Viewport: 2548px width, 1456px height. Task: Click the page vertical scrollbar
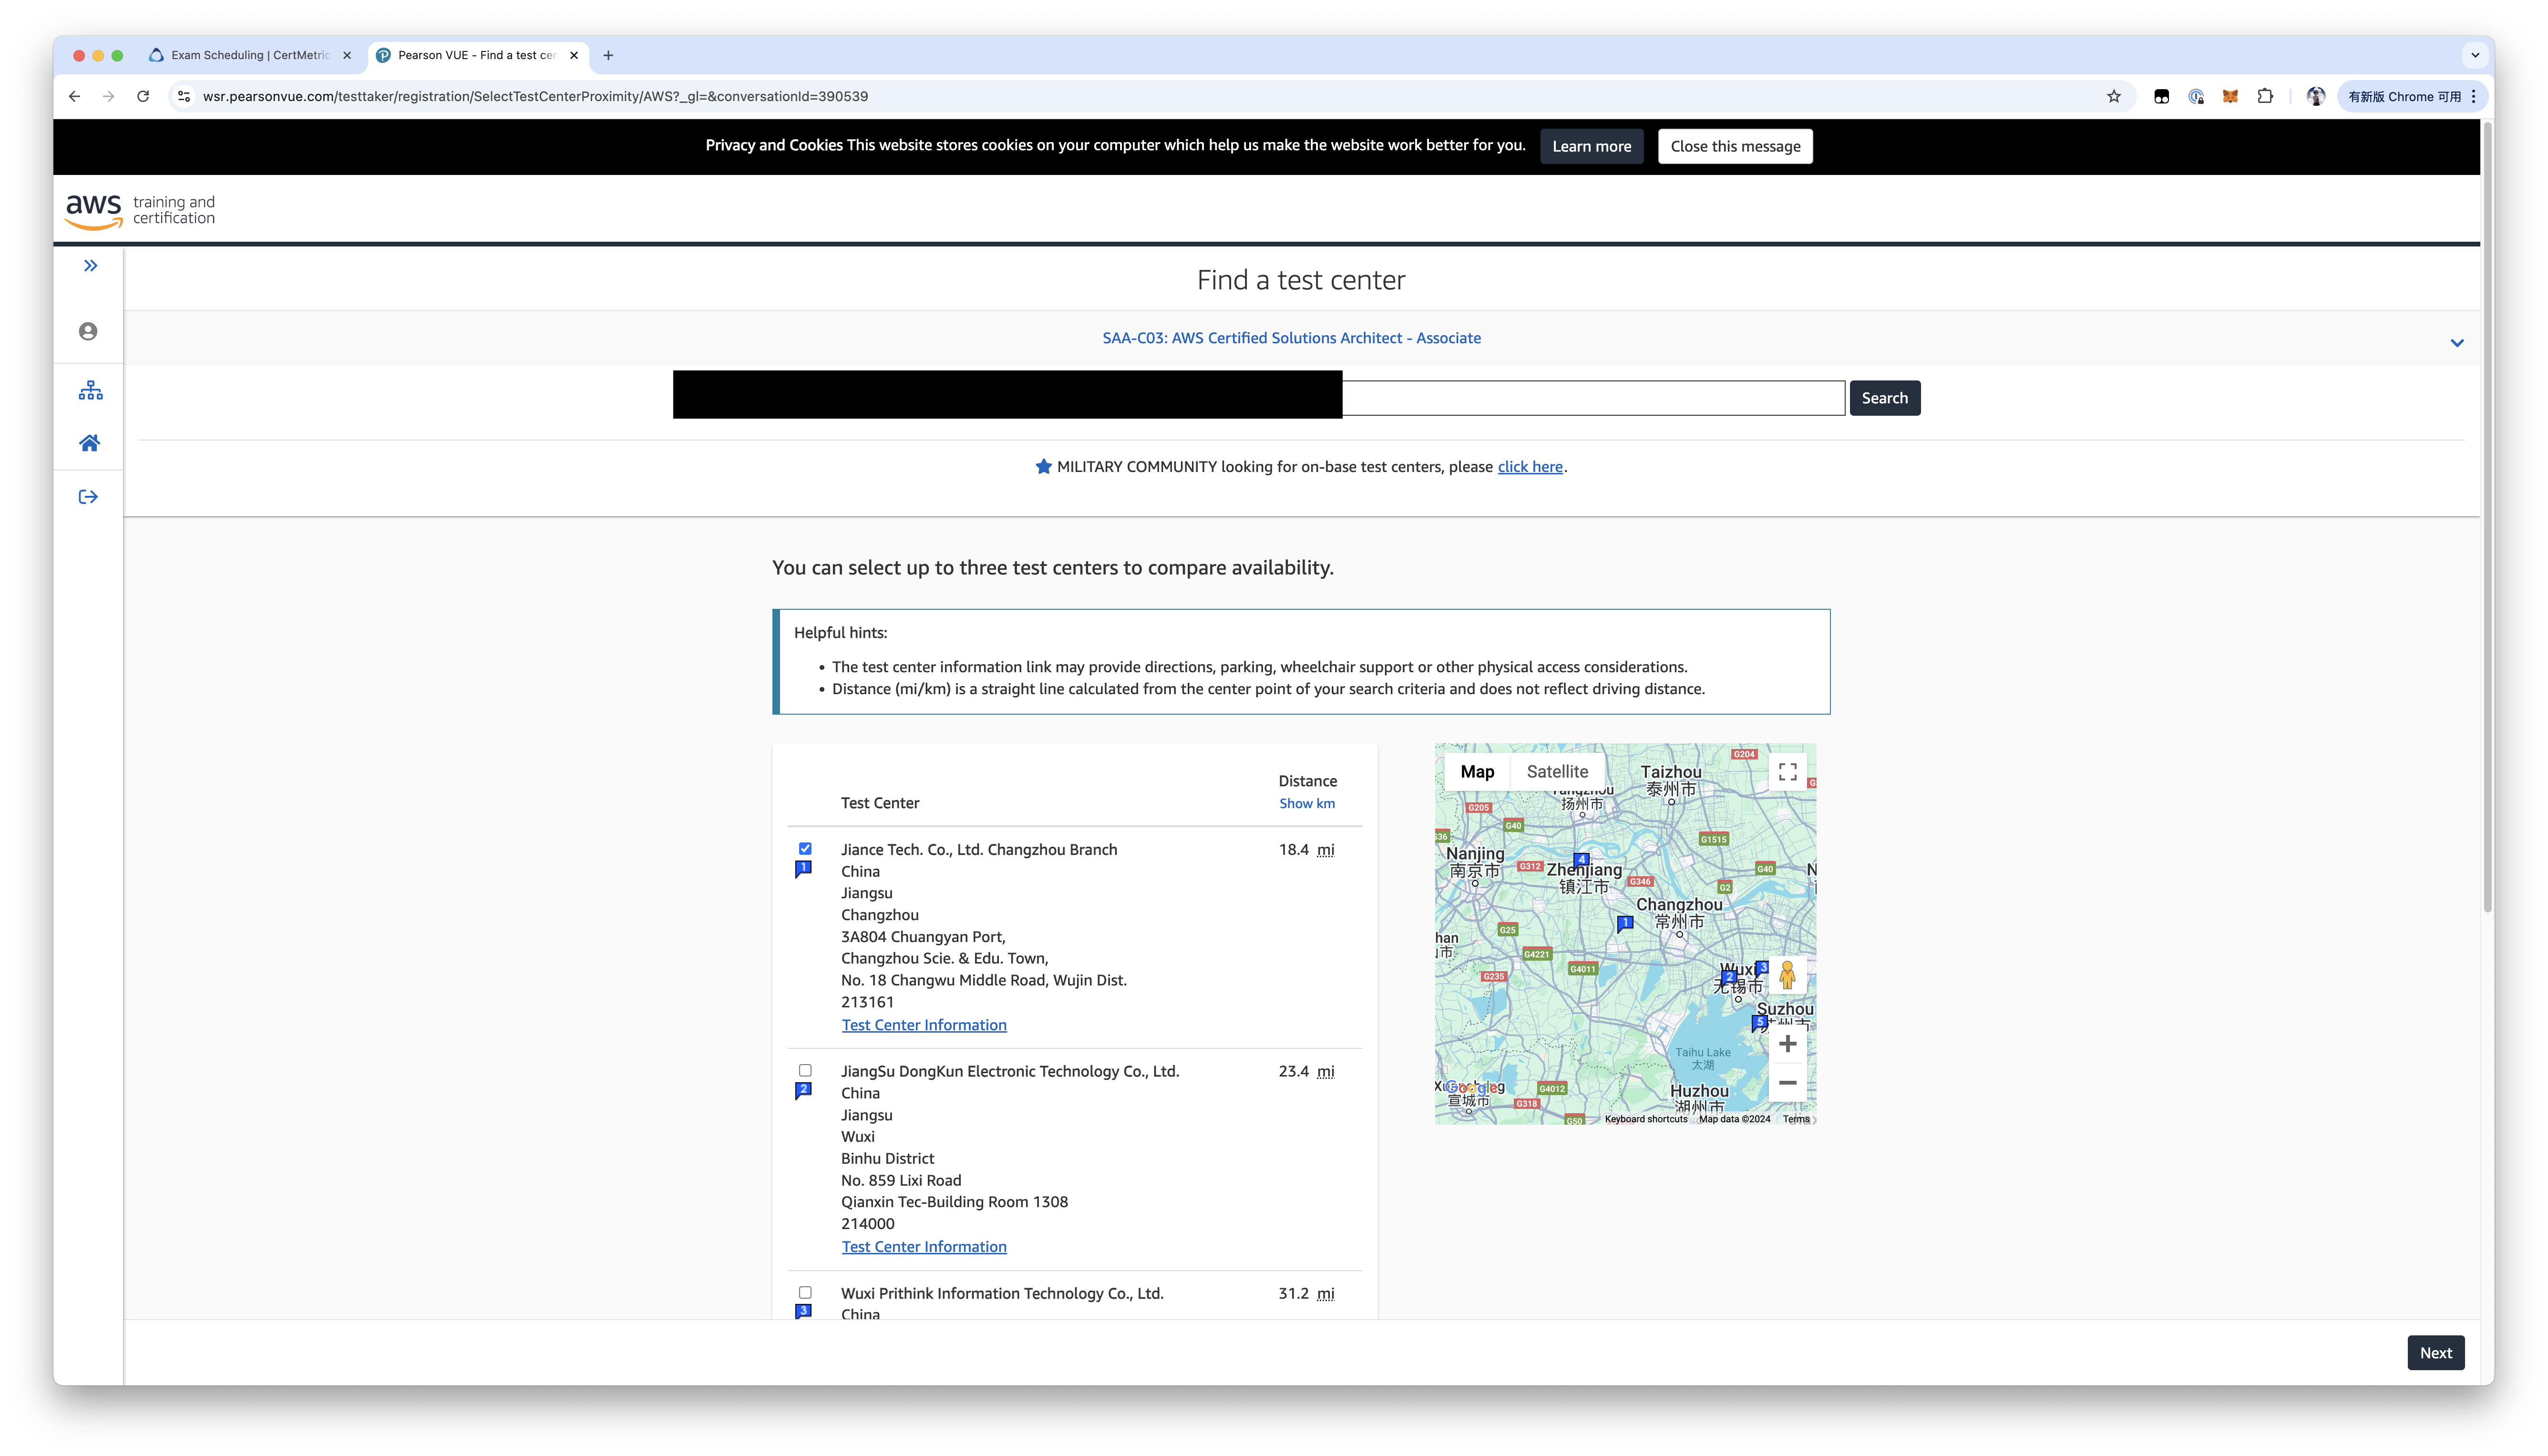(2487, 516)
